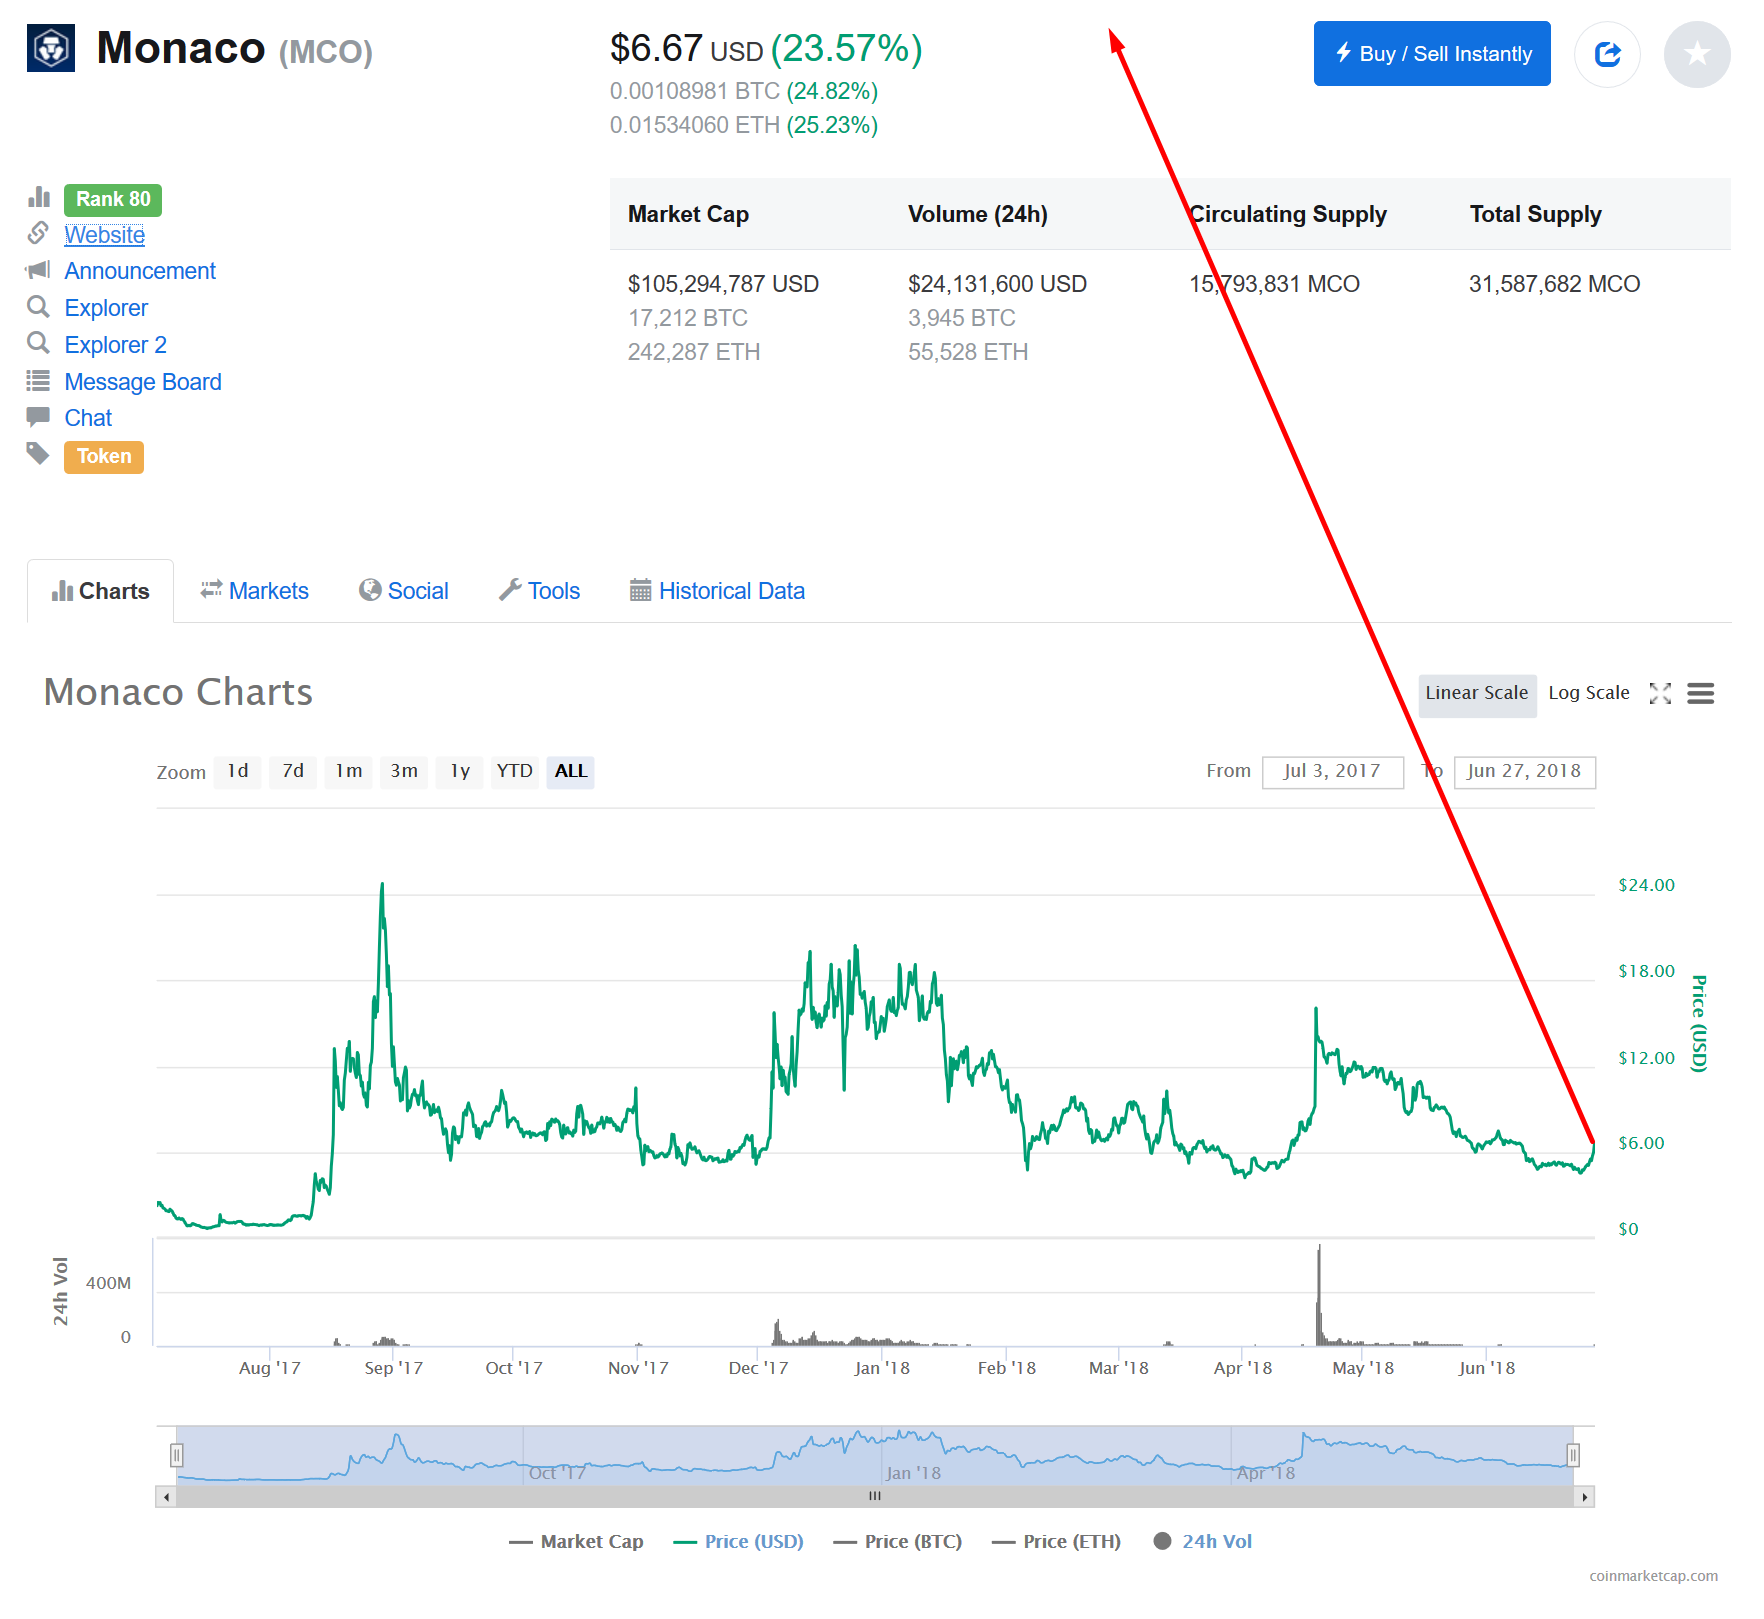Click the 0.01534060 ETH price text
Viewport: 1764px width, 1619px height.
click(695, 125)
